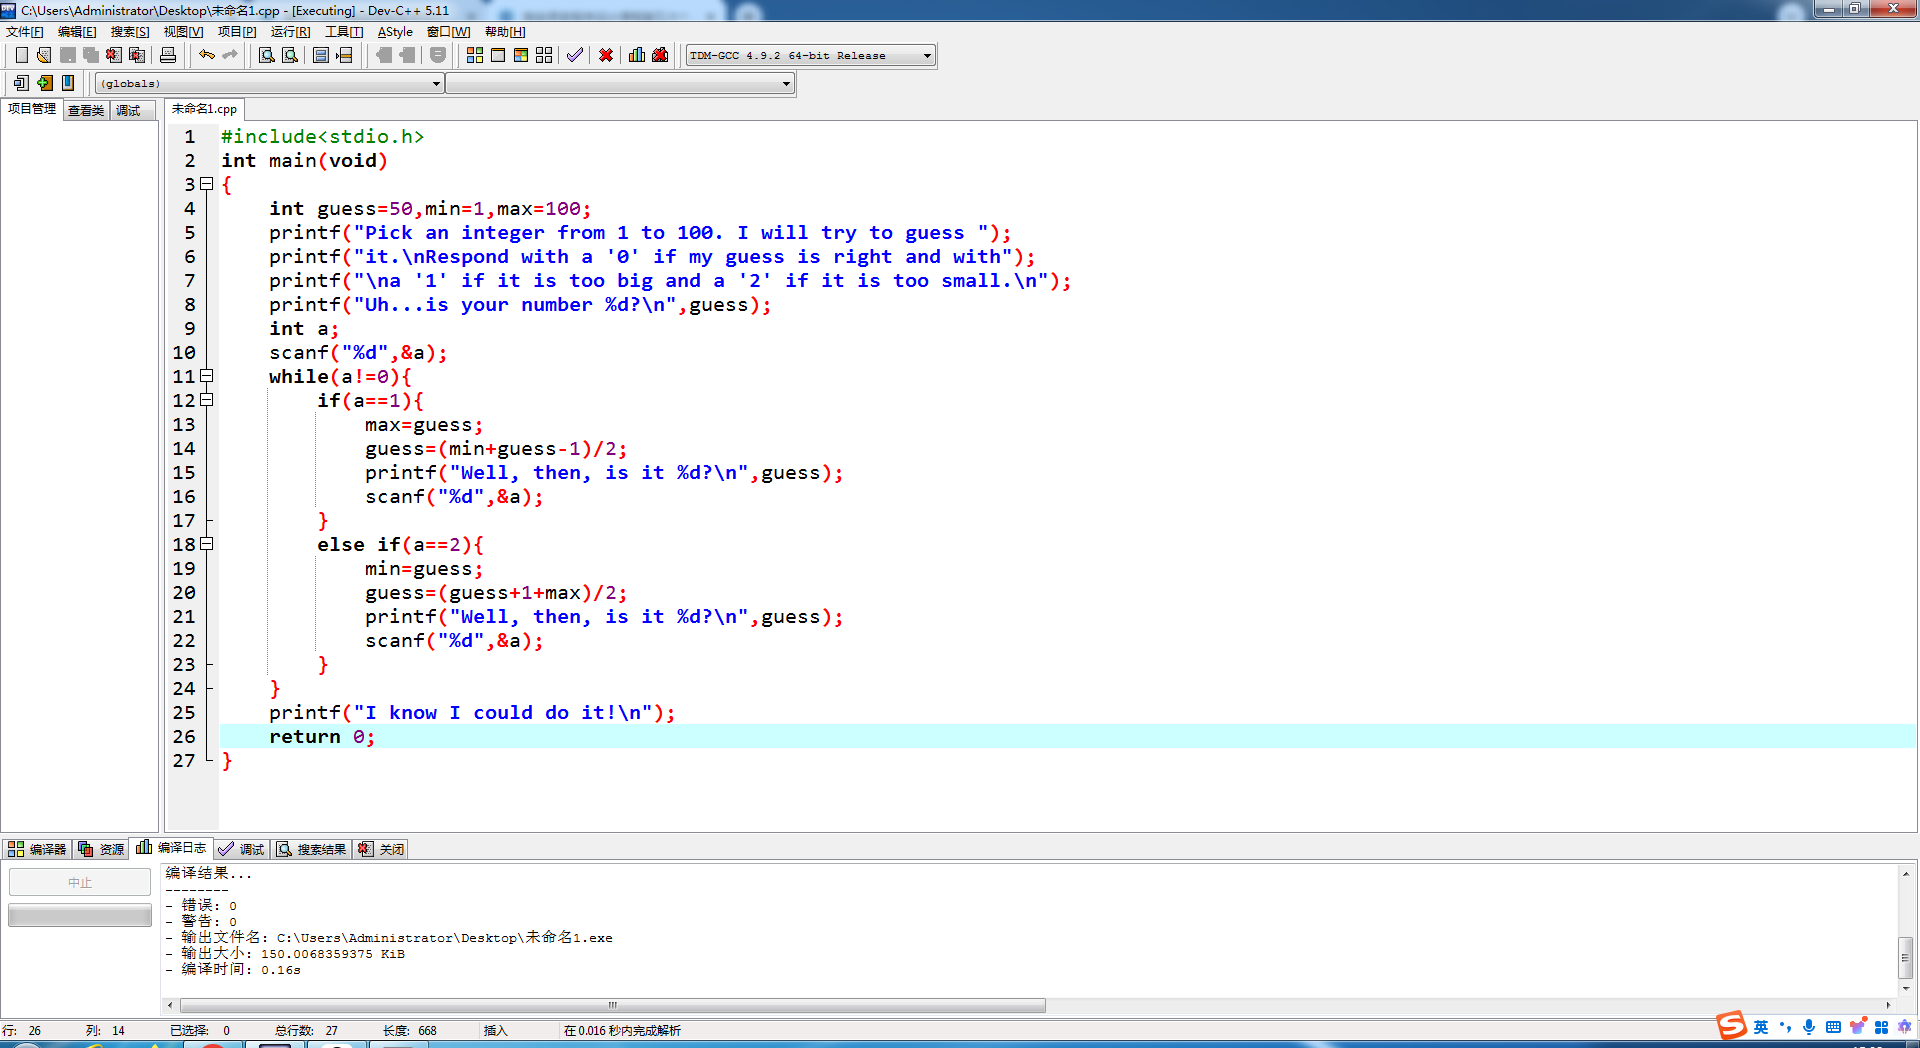Click the Open file toolbar icon

pos(44,55)
